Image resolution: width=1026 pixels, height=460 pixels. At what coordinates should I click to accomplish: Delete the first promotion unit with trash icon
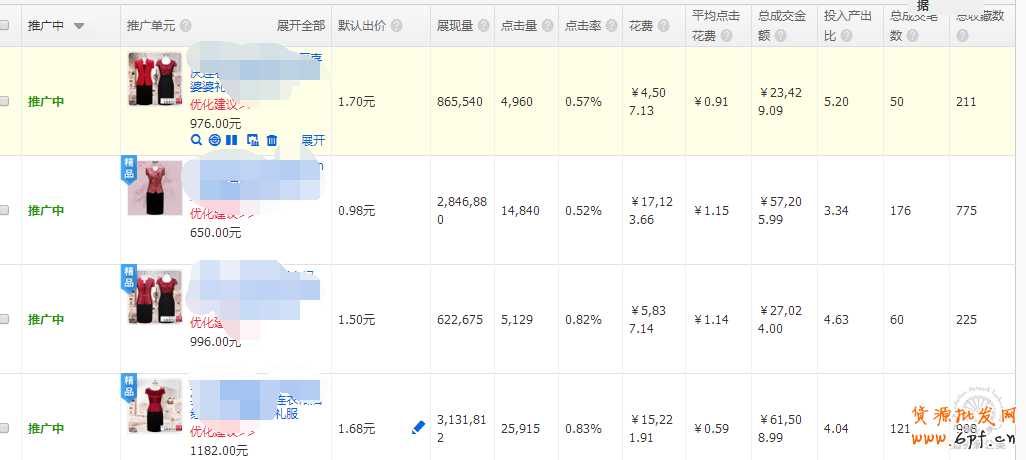click(271, 140)
